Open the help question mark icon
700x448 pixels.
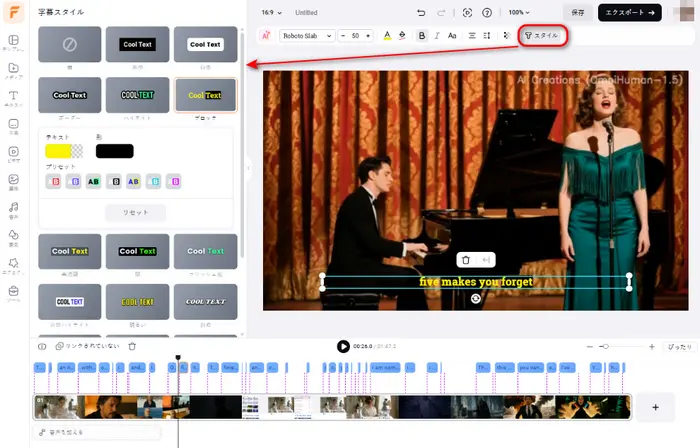485,13
